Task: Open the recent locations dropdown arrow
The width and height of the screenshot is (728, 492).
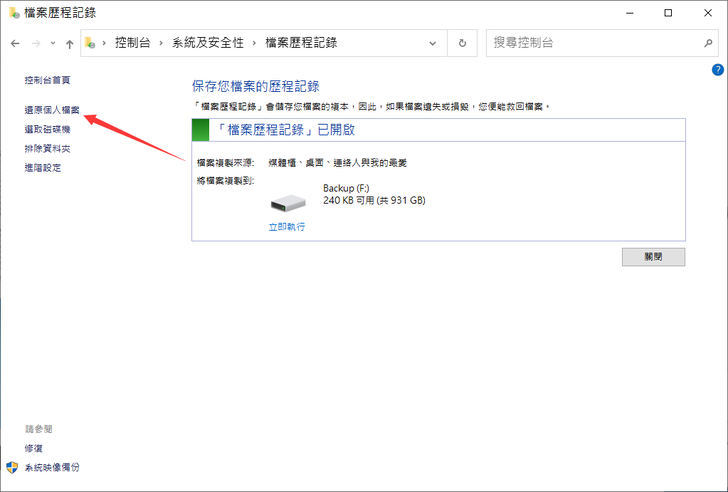Action: click(x=53, y=44)
